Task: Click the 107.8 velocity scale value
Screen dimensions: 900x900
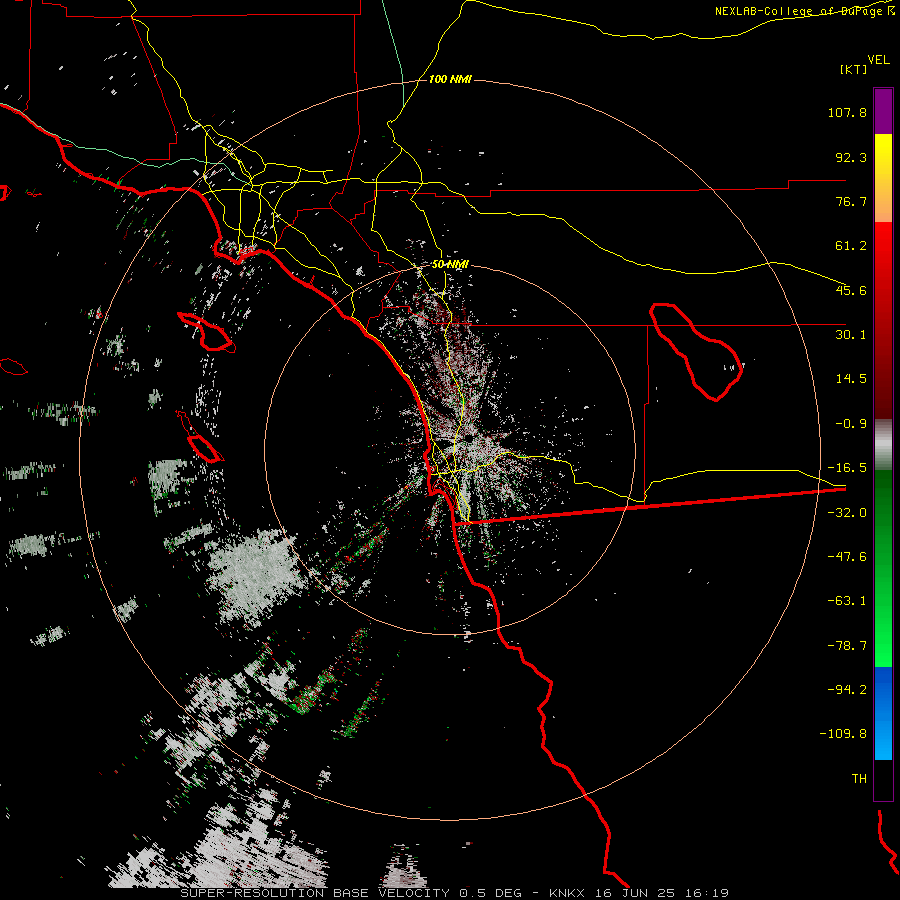Action: coord(847,112)
